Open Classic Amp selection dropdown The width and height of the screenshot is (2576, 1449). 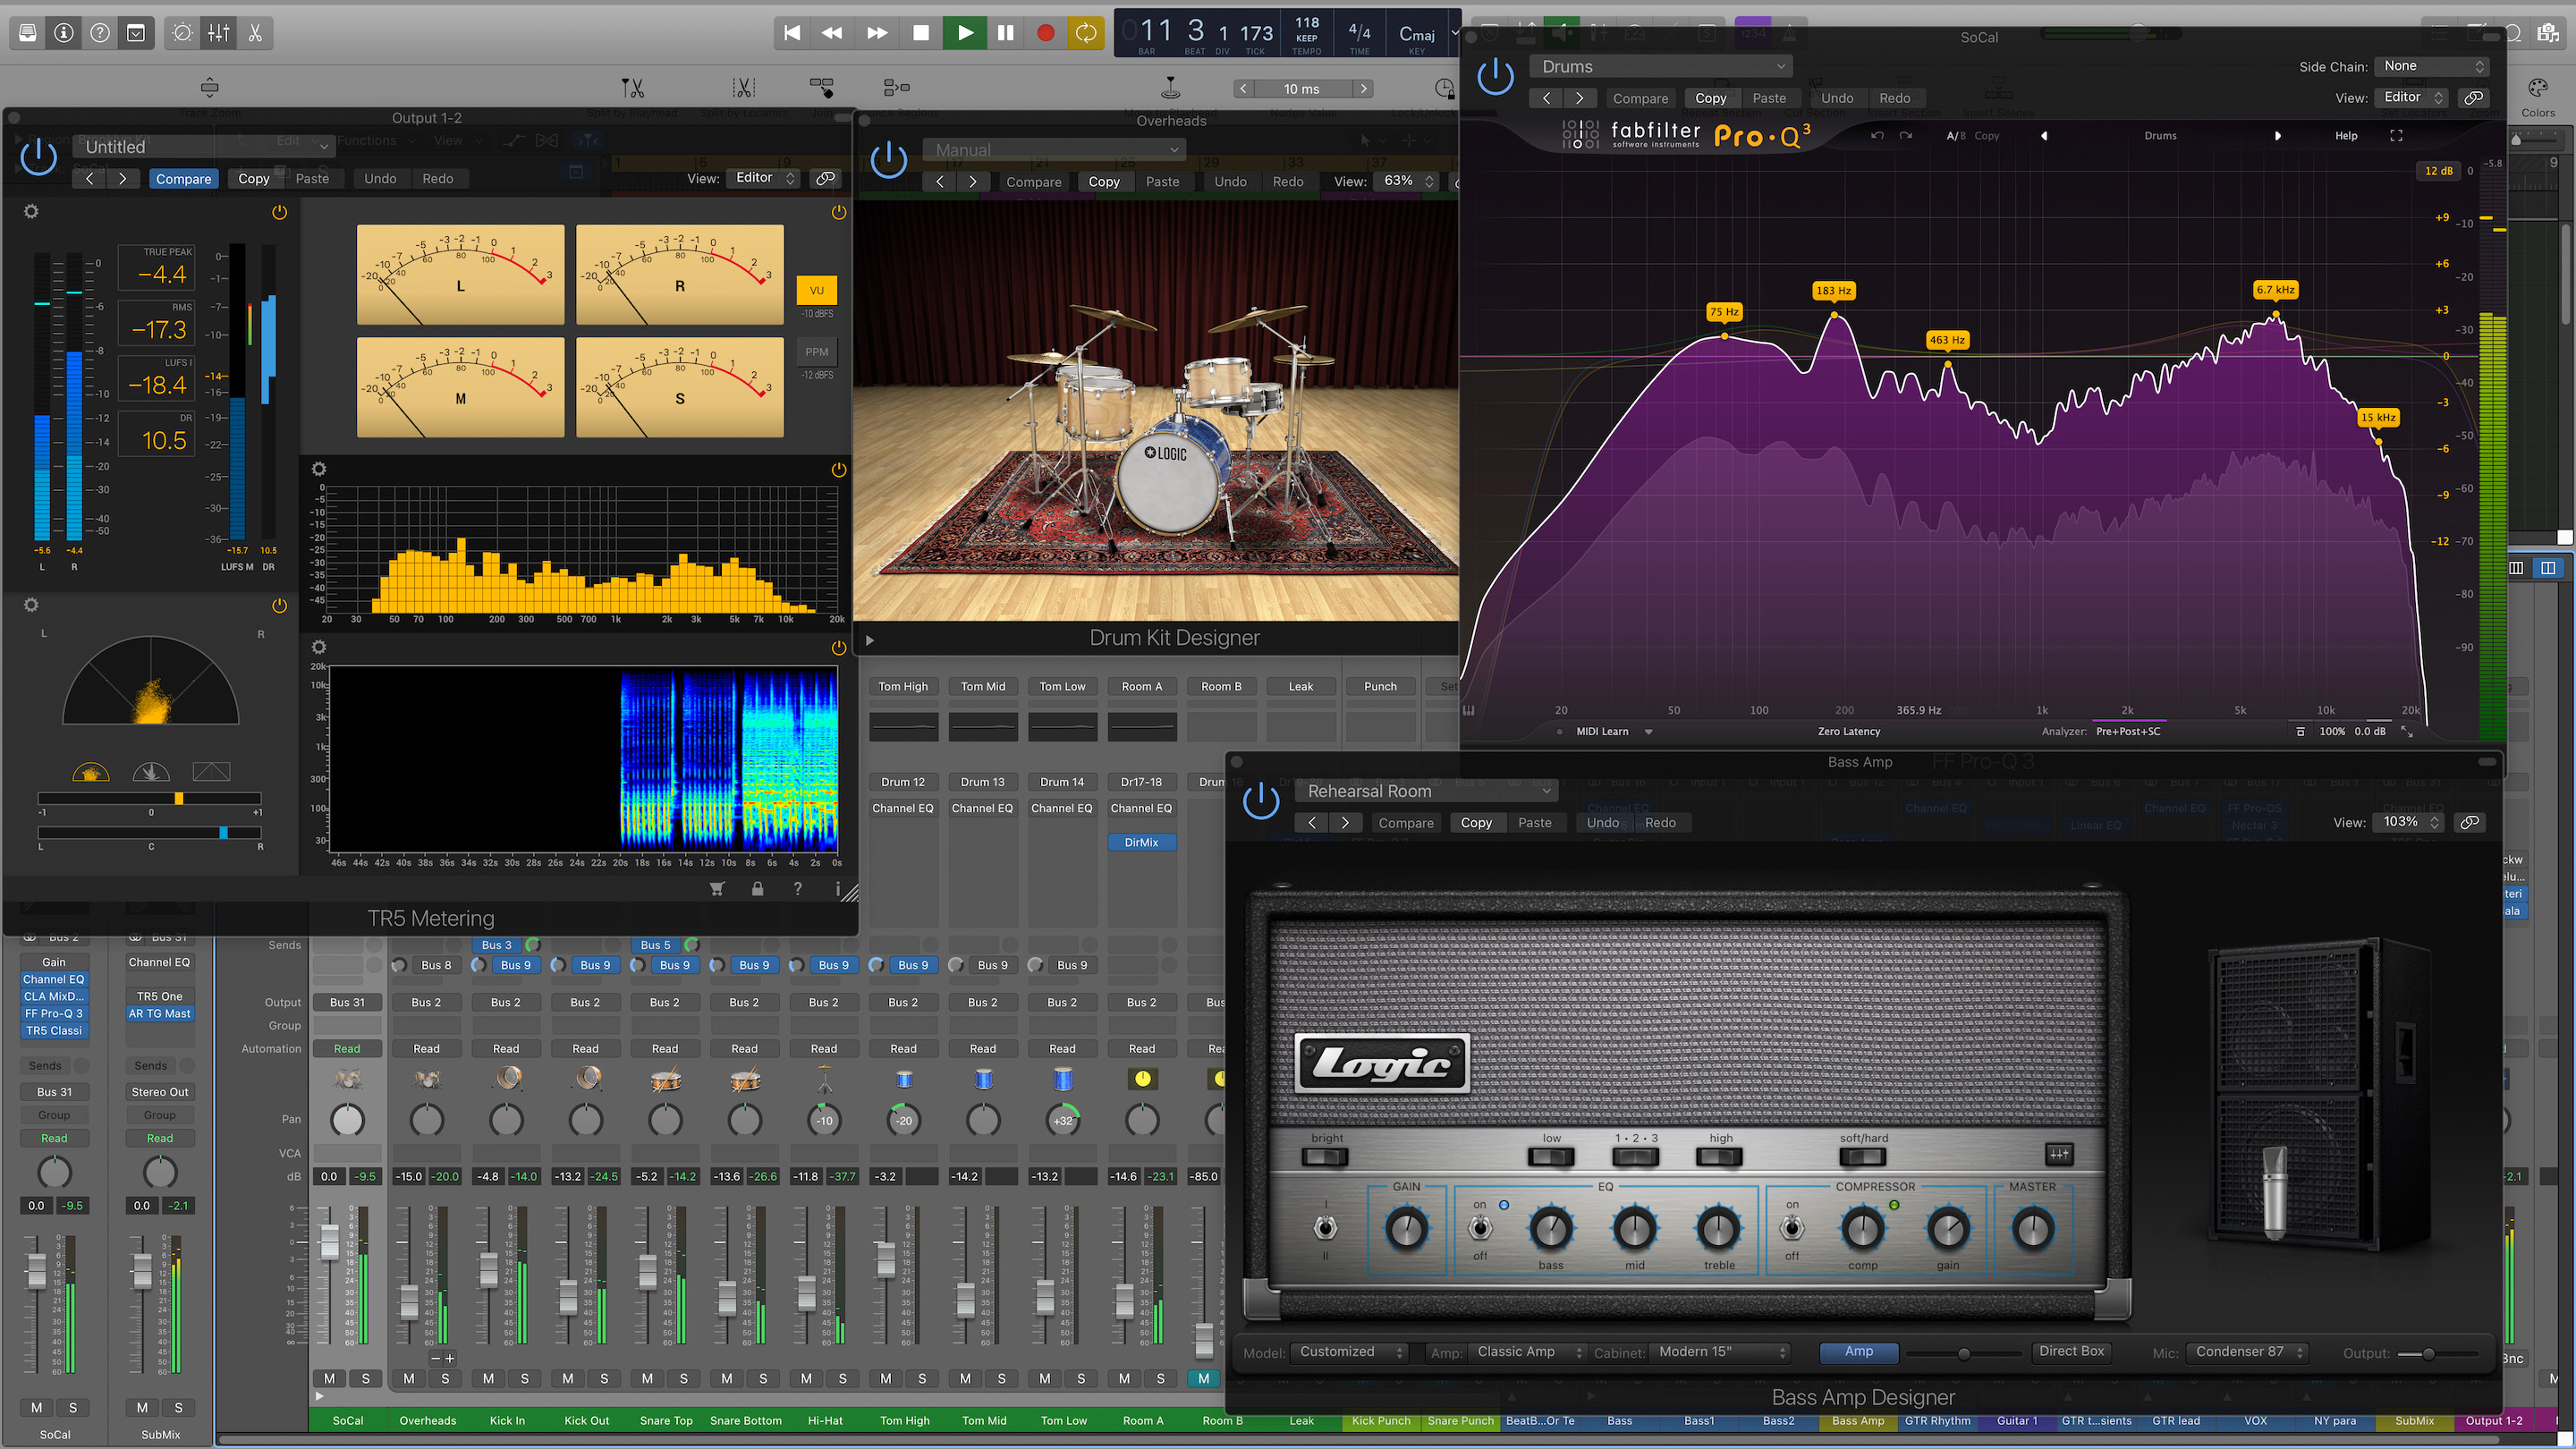(1527, 1352)
